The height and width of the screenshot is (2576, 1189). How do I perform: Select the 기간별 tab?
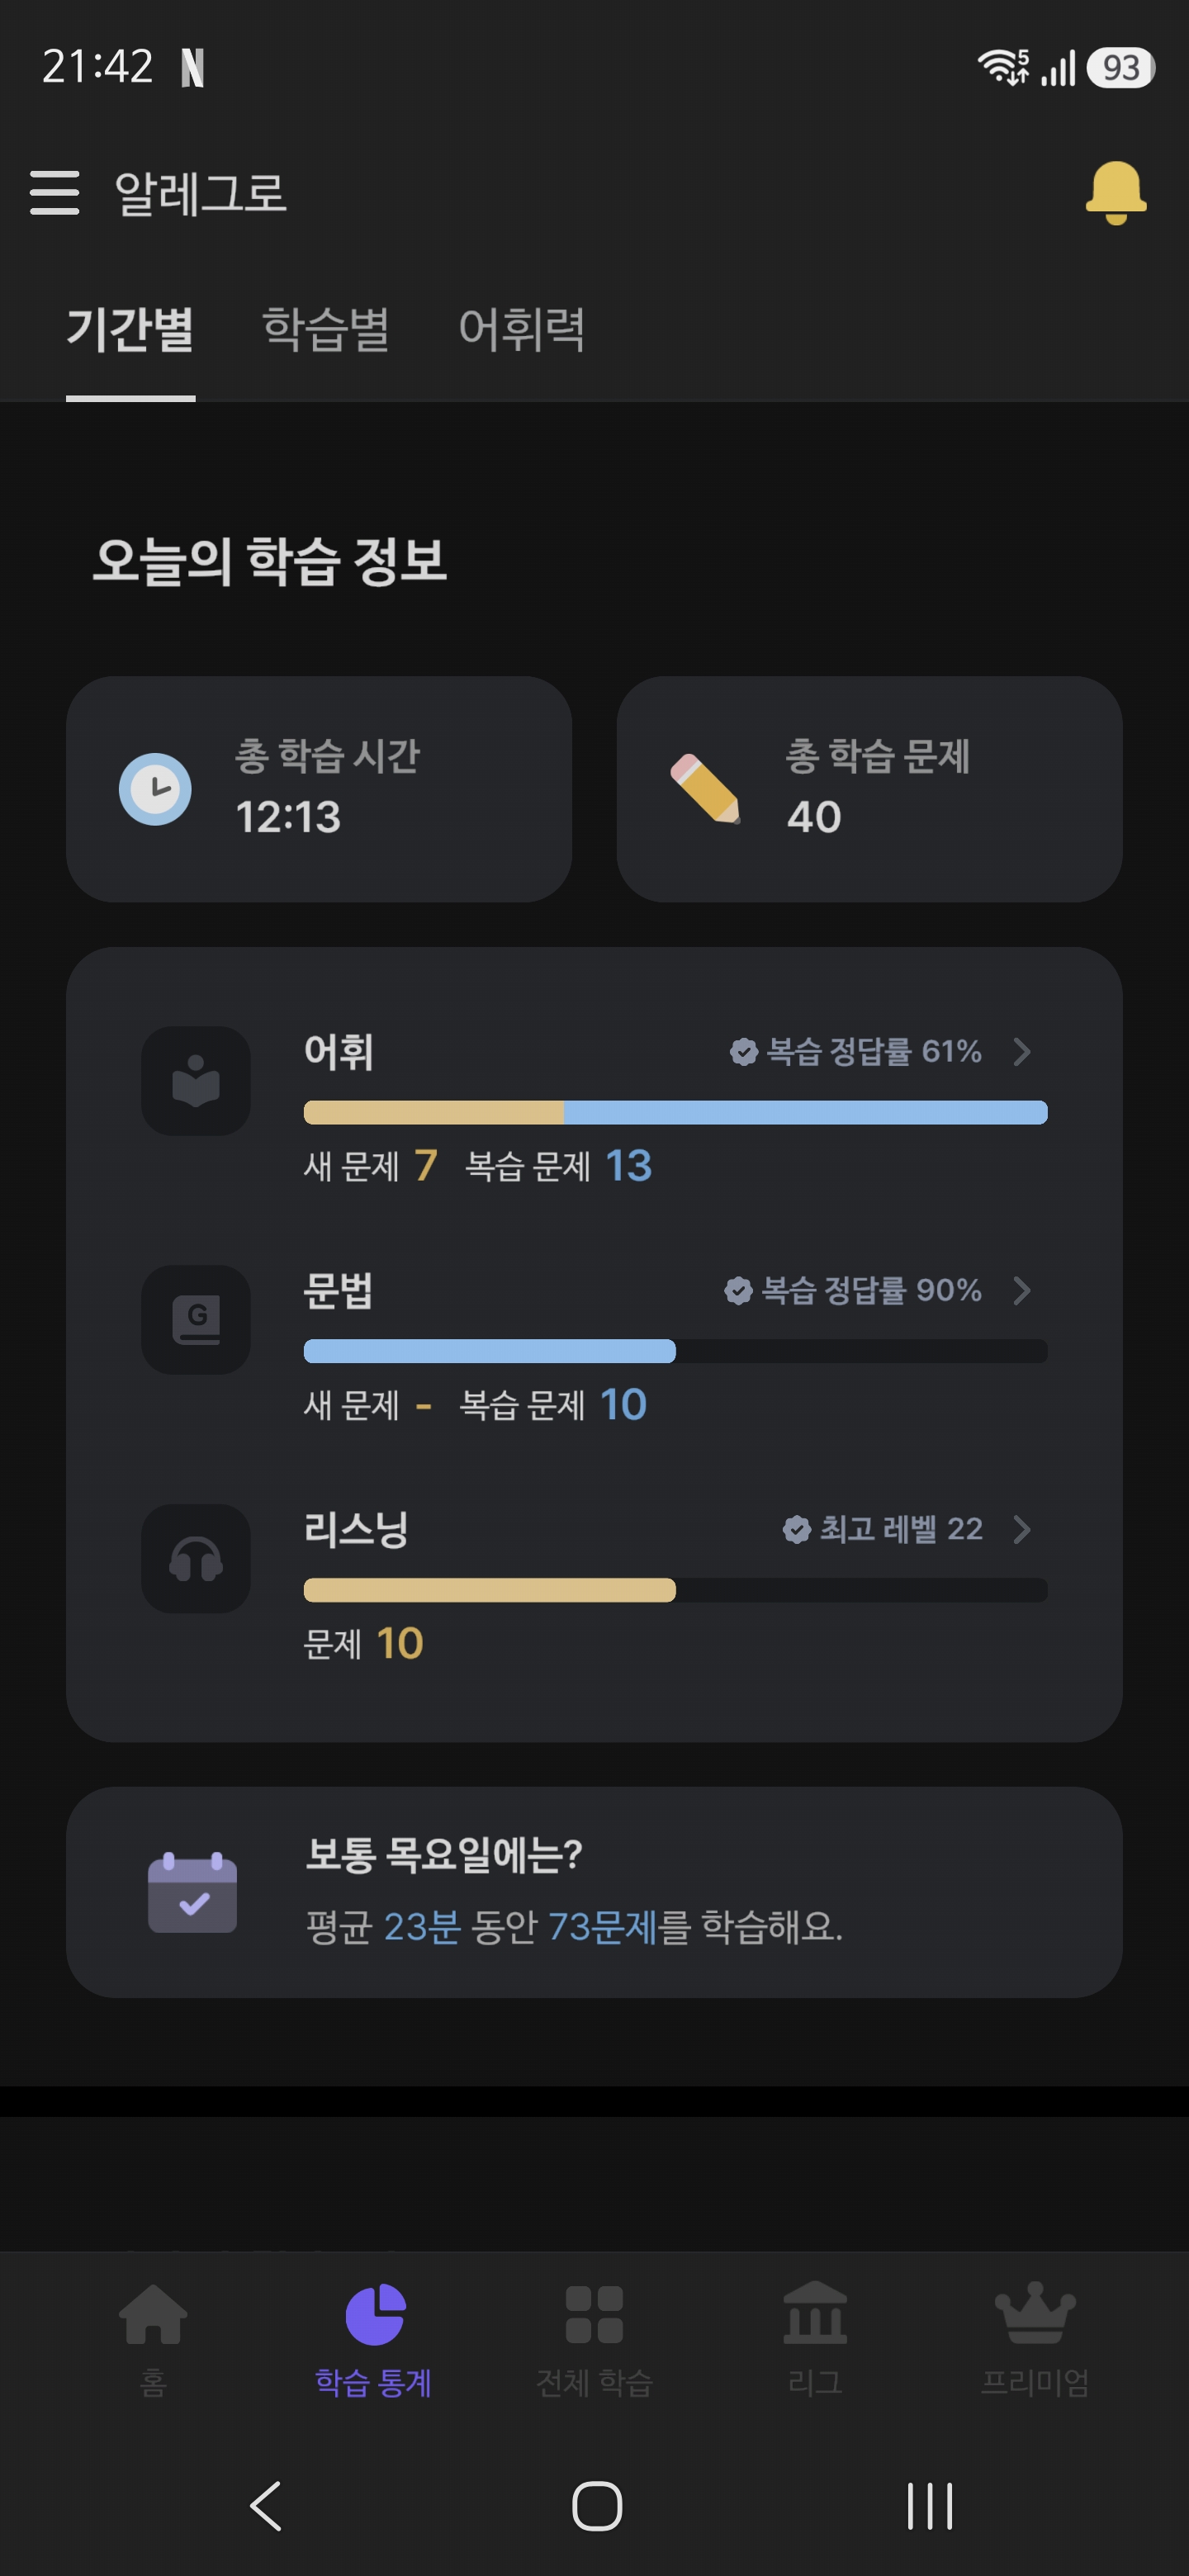(131, 329)
